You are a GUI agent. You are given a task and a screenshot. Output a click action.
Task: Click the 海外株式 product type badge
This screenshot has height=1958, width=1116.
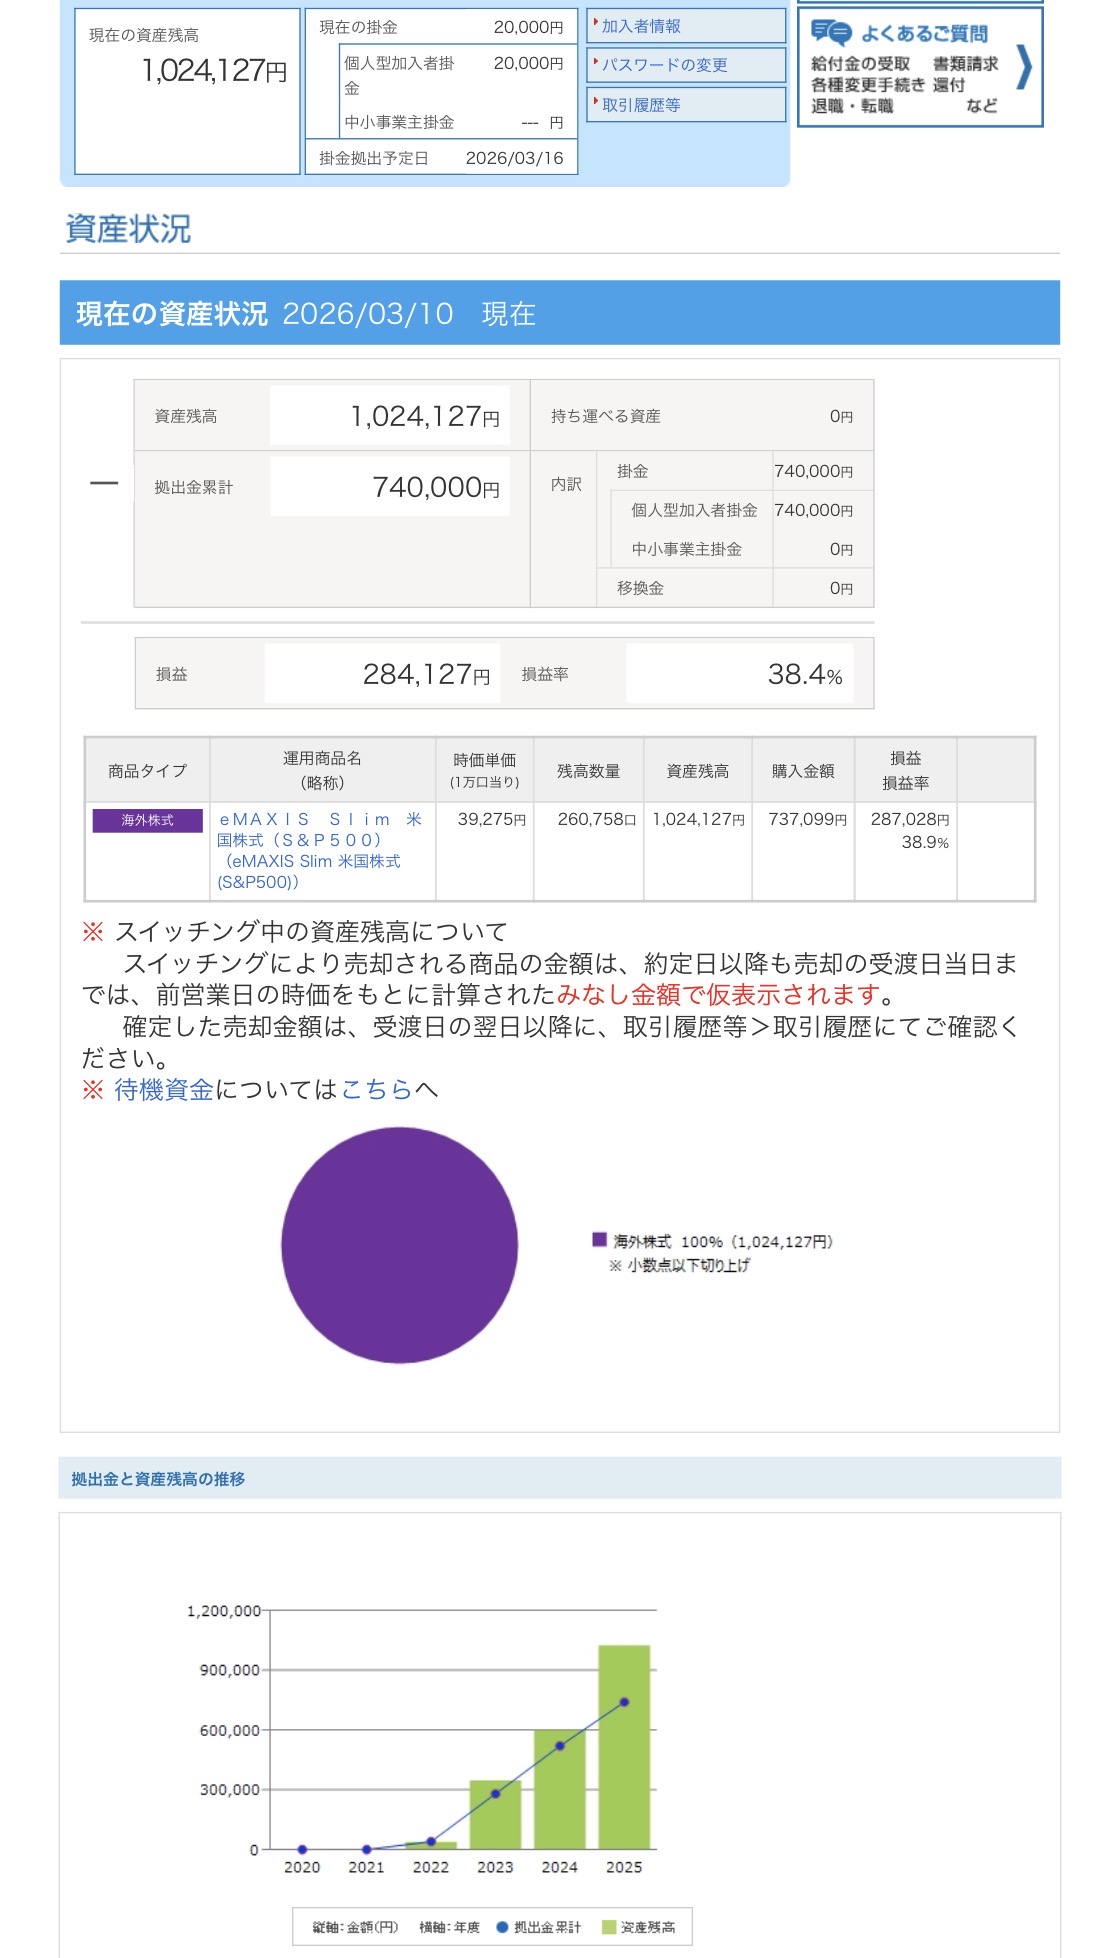click(148, 820)
